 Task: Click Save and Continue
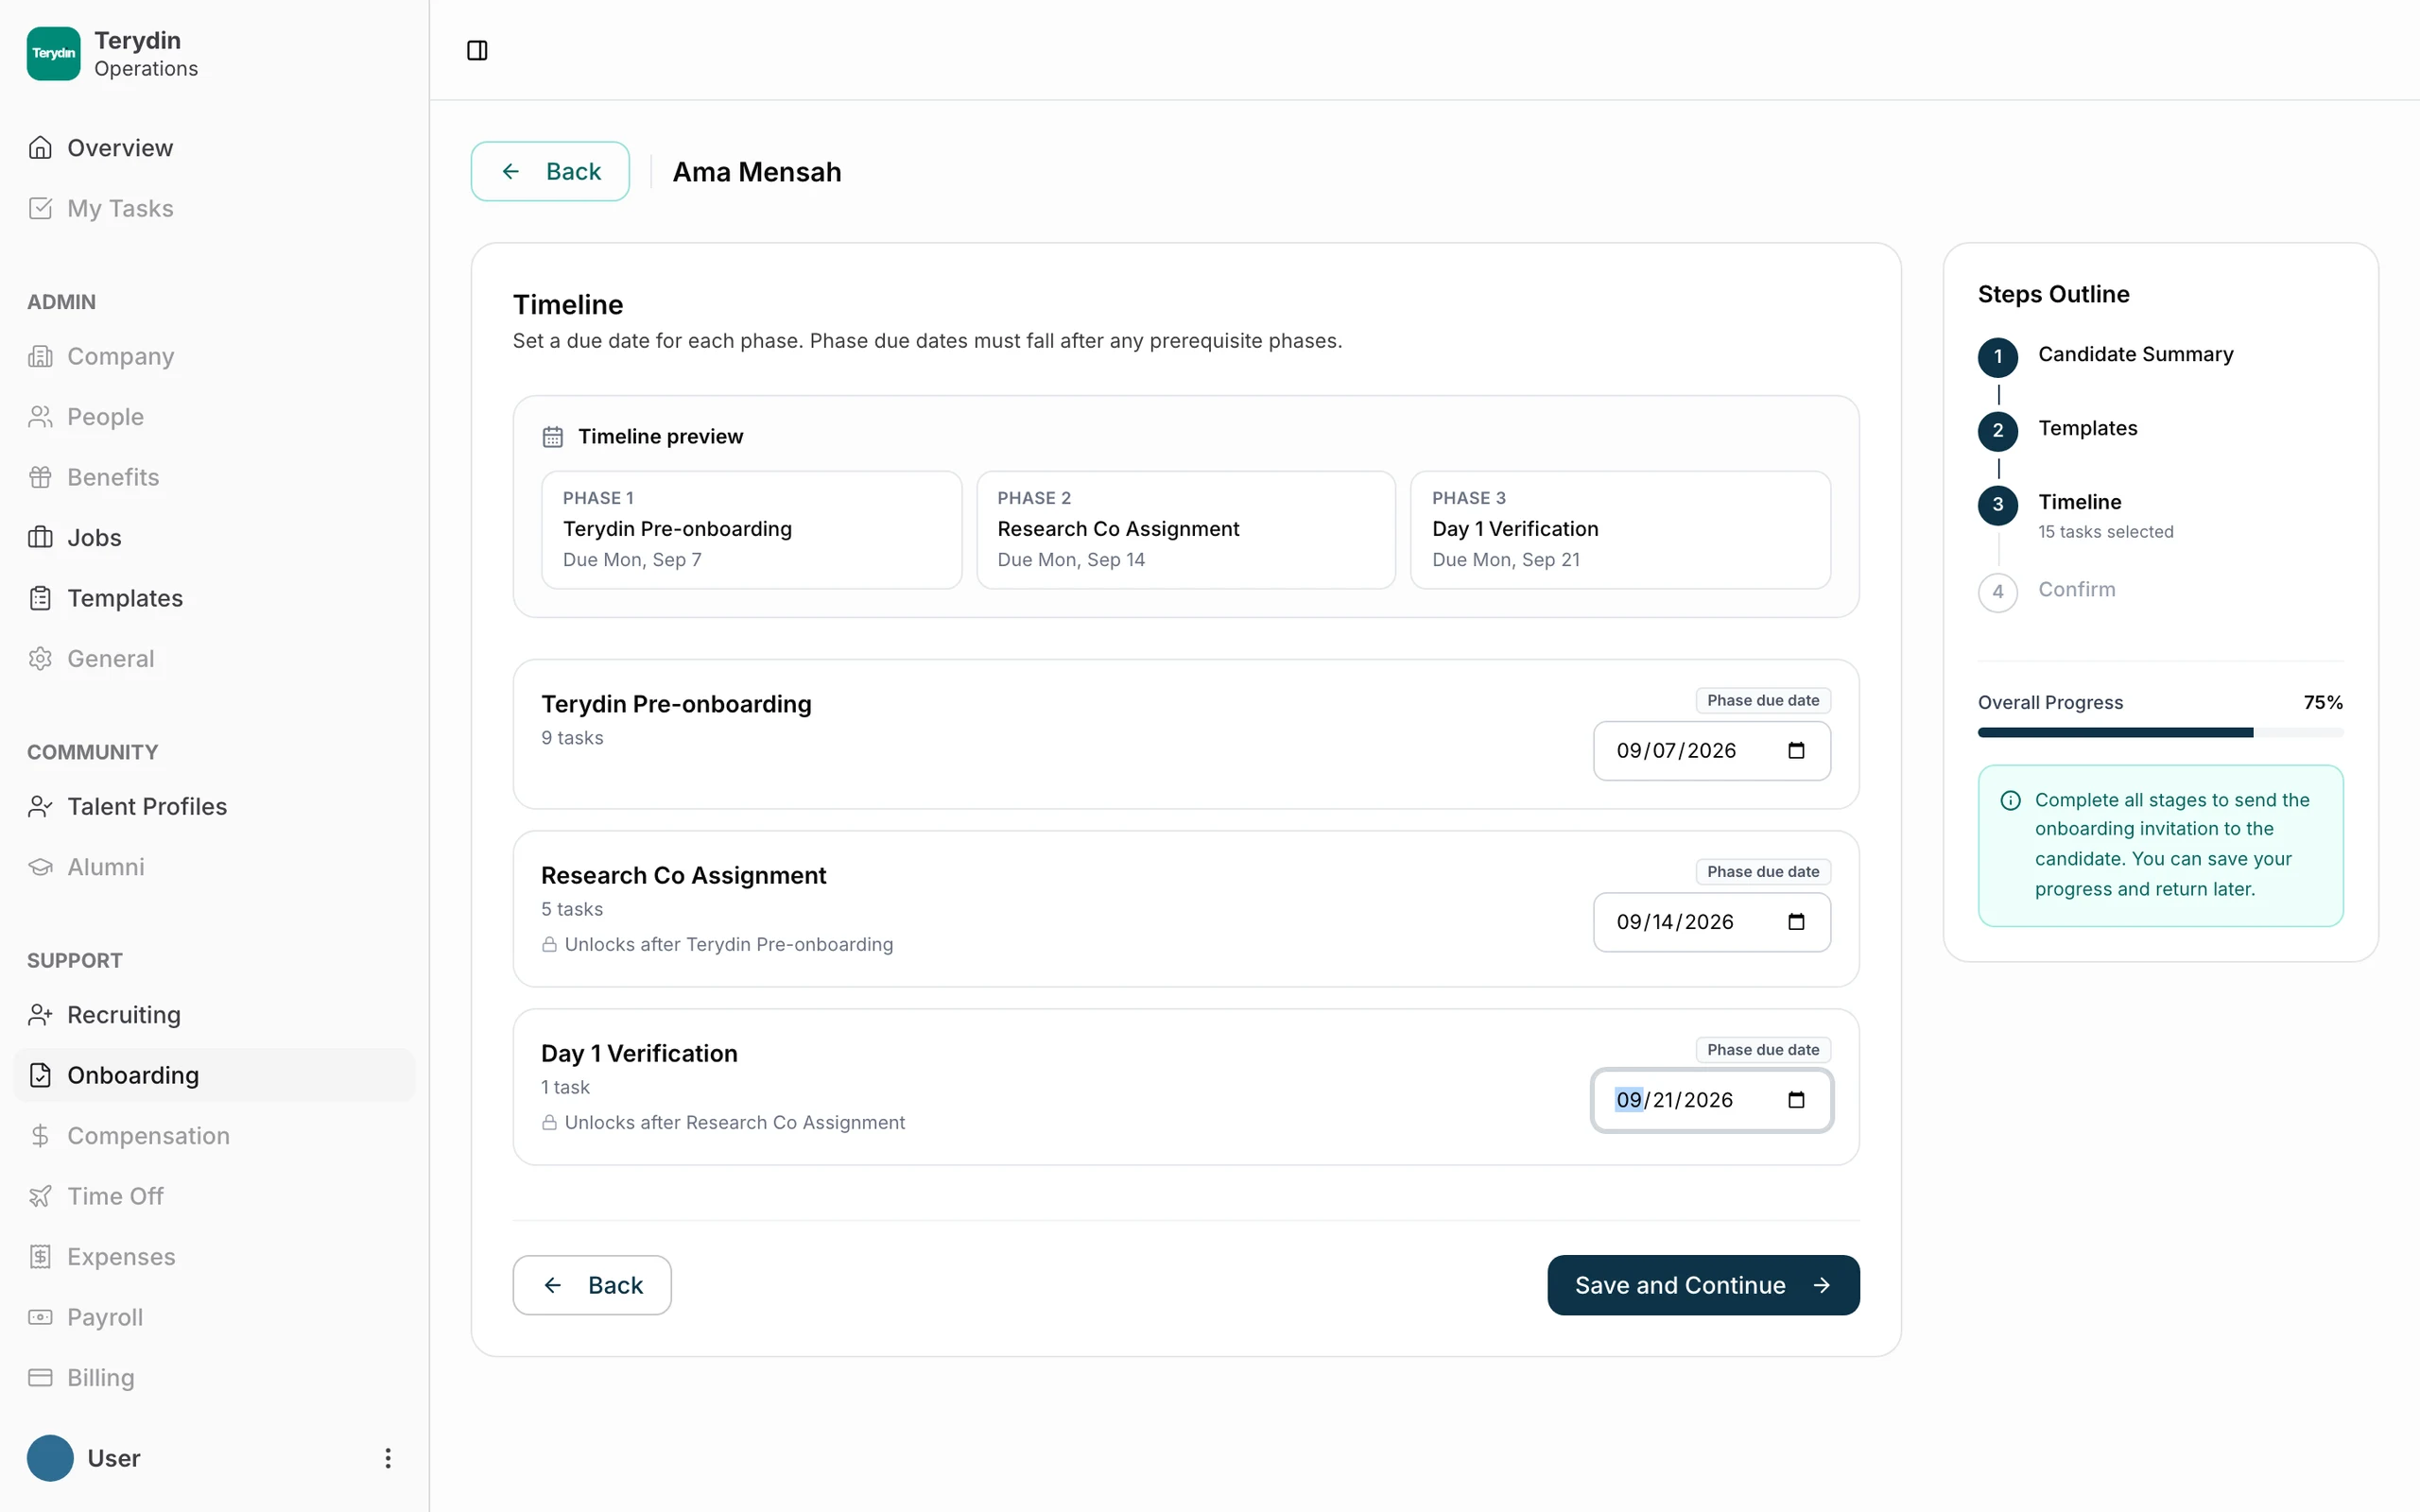[x=1703, y=1285]
